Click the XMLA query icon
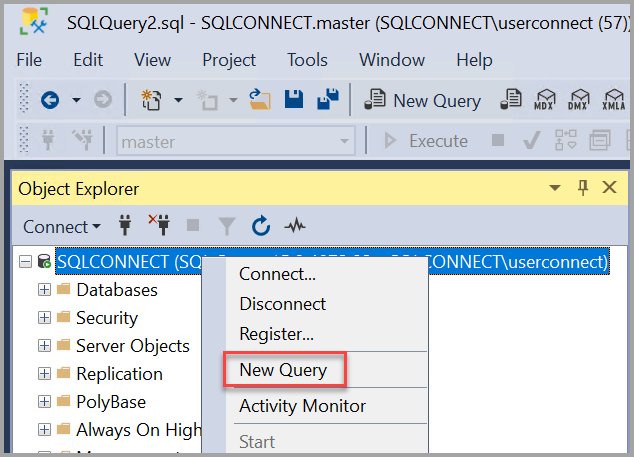The image size is (634, 457). [x=614, y=99]
